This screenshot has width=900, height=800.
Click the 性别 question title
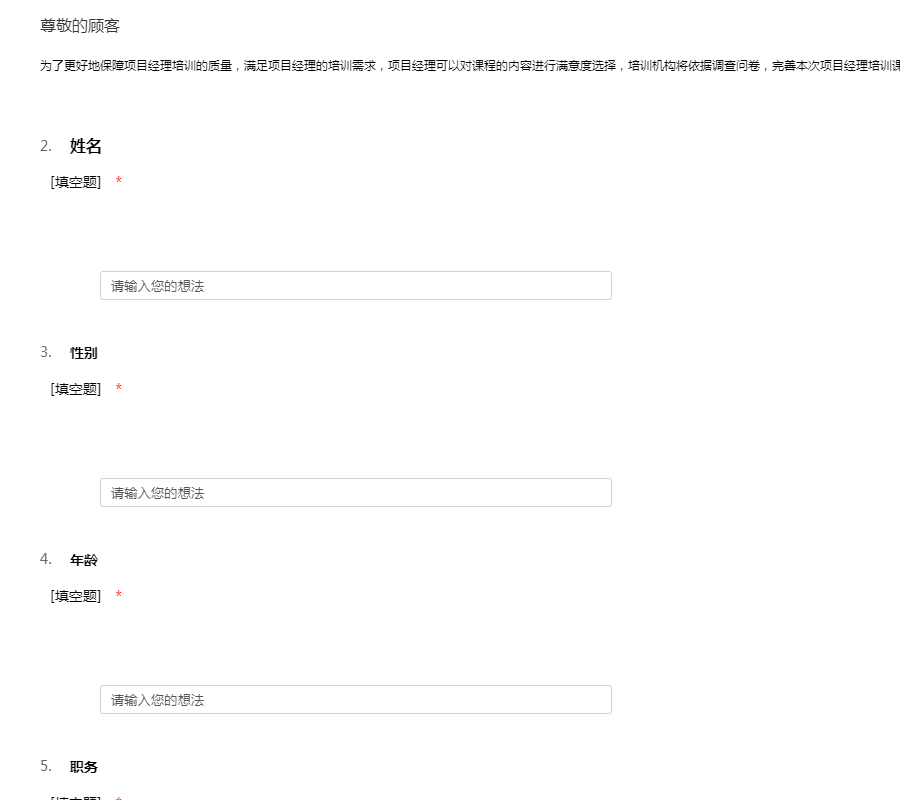84,353
